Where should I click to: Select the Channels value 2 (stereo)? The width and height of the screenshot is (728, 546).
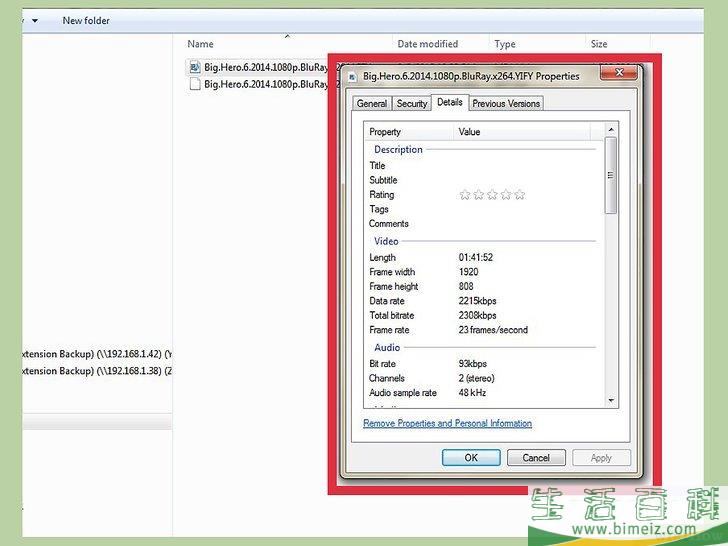coord(476,378)
